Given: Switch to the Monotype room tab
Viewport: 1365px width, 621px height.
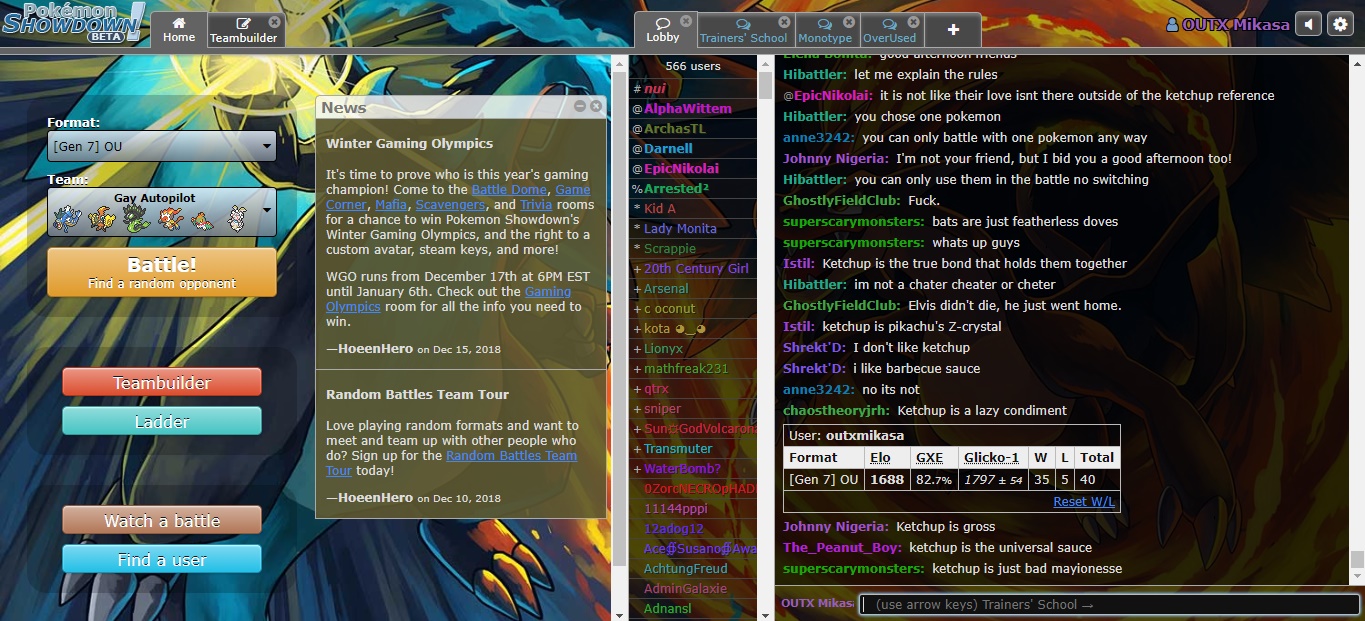Looking at the screenshot, I should click(x=825, y=30).
